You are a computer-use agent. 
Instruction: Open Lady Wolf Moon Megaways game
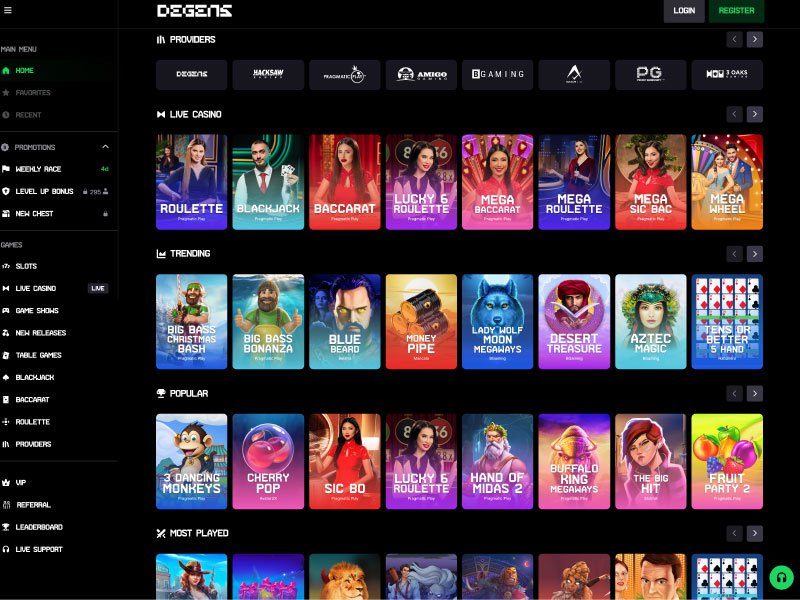497,321
